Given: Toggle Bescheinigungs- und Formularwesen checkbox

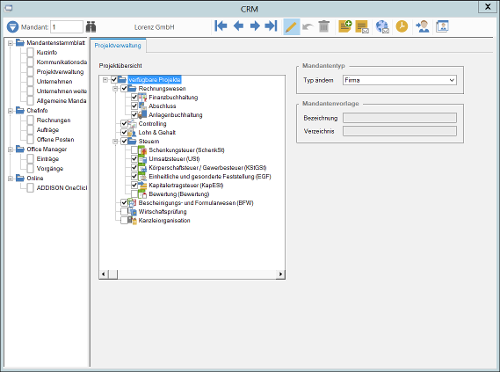Looking at the screenshot, I should (x=124, y=203).
